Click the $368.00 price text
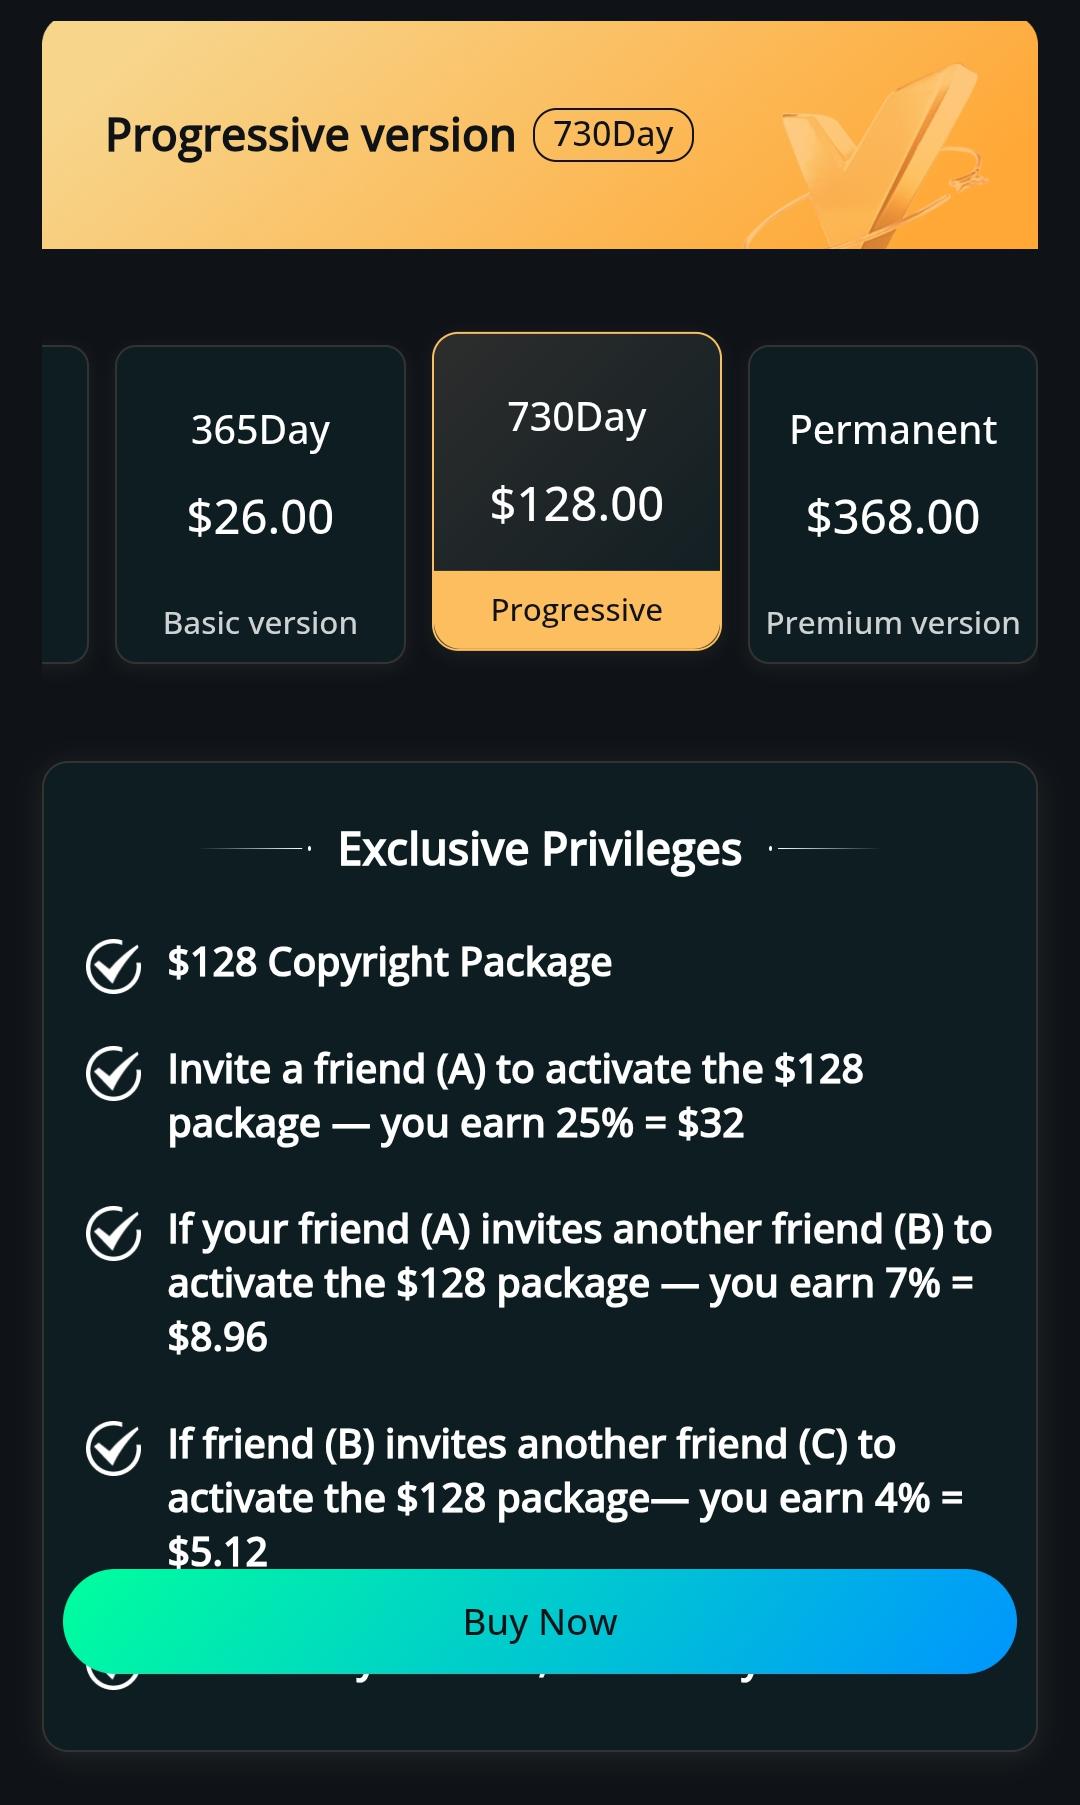 892,517
